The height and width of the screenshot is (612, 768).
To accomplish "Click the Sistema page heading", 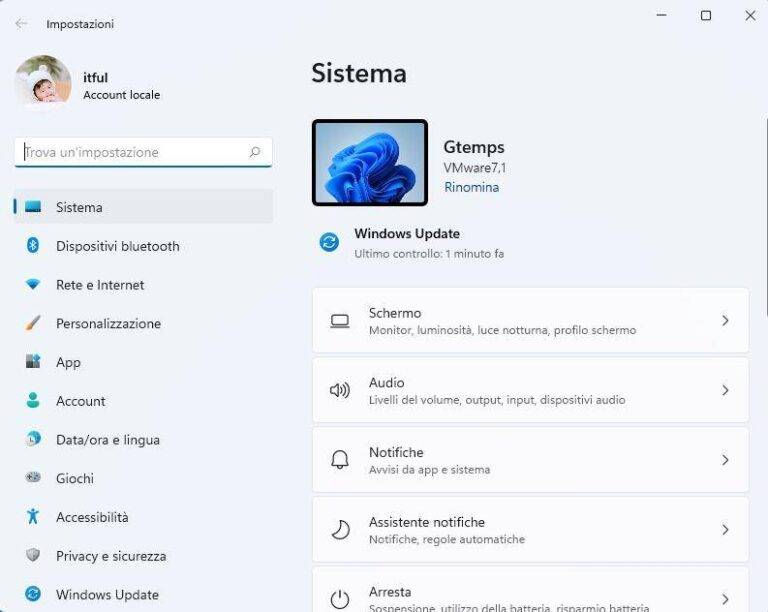I will point(359,73).
